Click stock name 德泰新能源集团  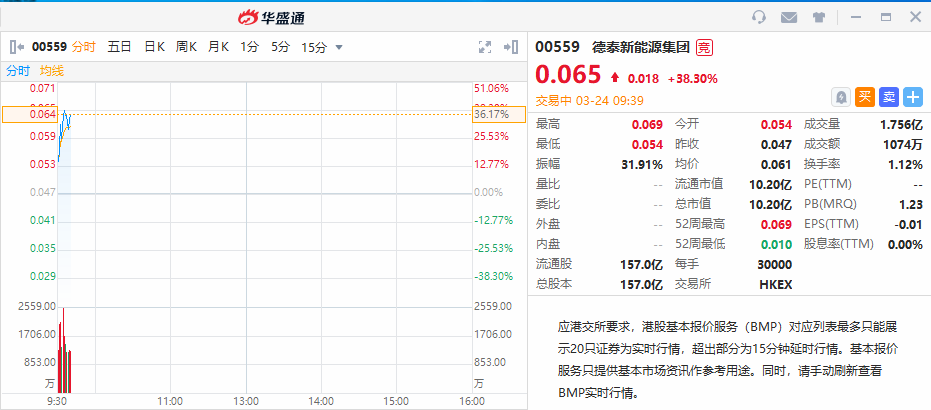(641, 47)
